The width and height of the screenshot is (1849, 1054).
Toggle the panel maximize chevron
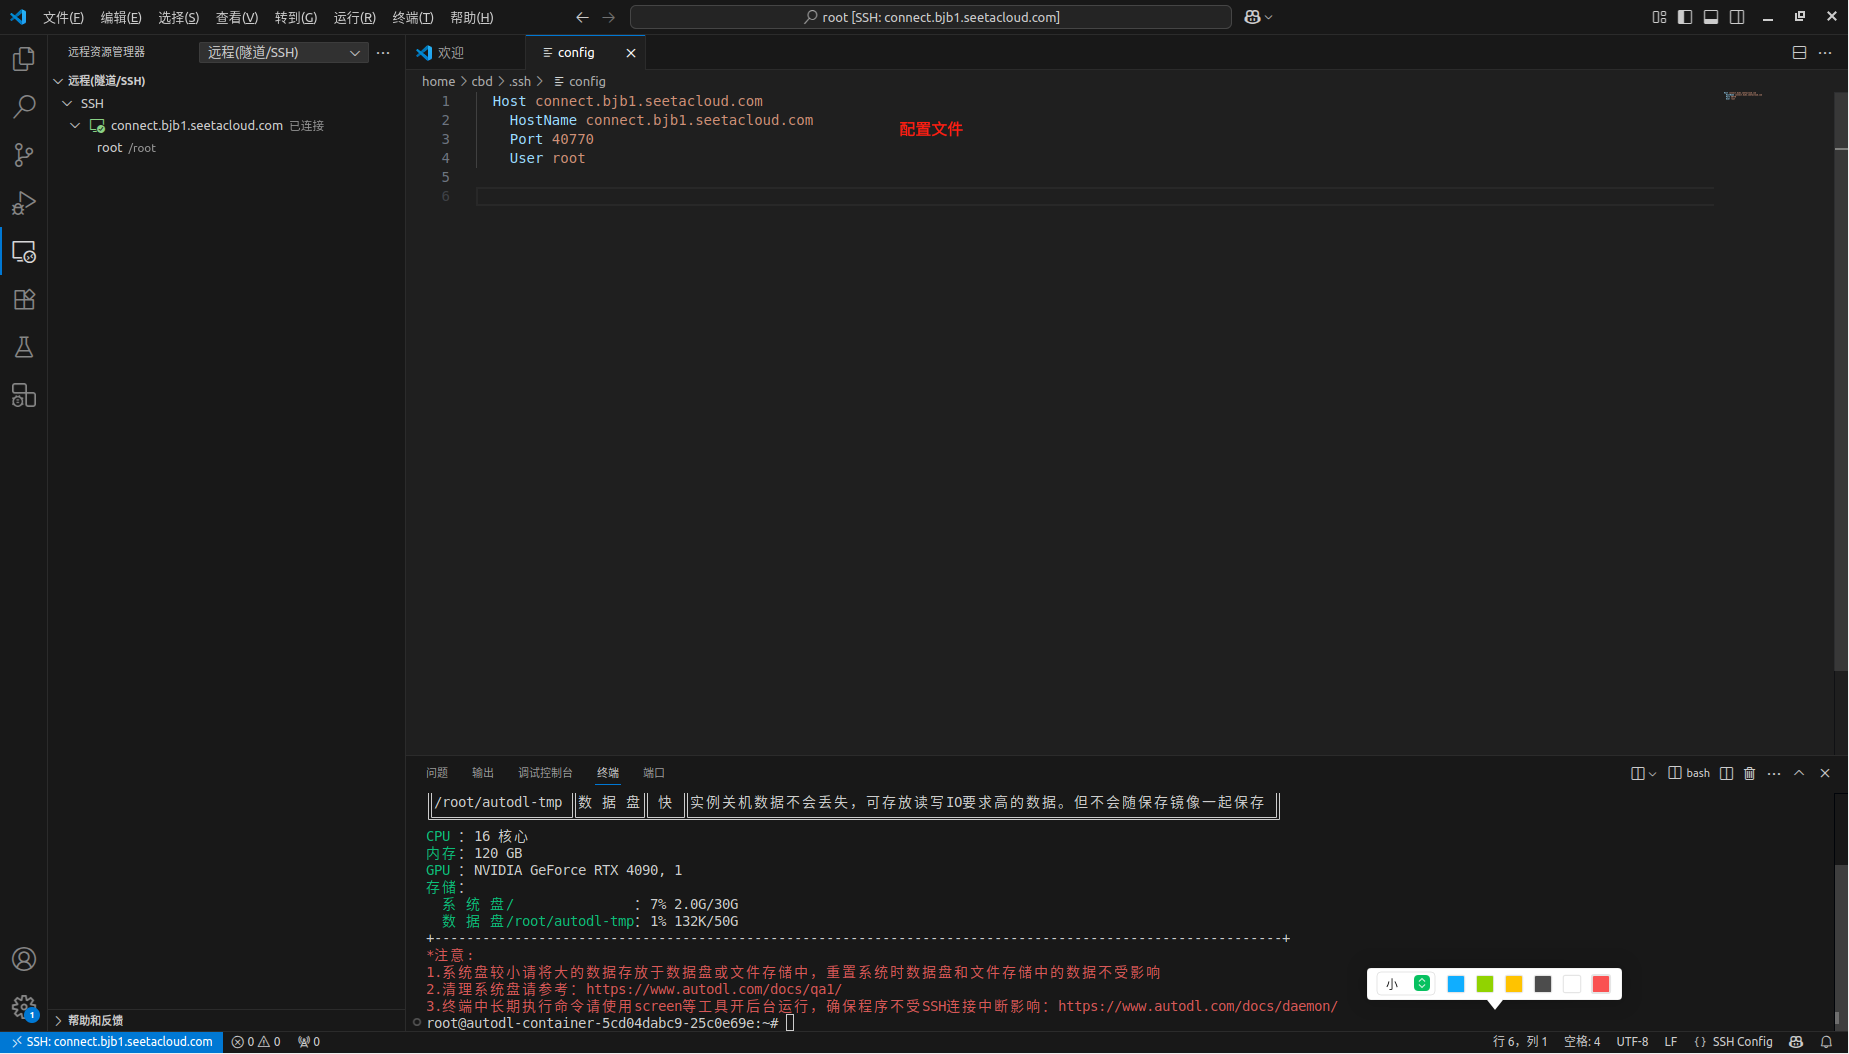[1798, 772]
